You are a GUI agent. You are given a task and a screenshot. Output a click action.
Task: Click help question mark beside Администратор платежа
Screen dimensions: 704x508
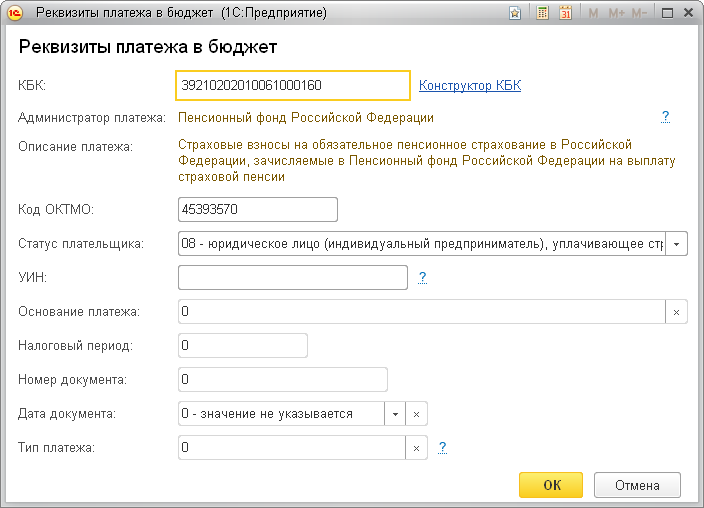(x=665, y=117)
